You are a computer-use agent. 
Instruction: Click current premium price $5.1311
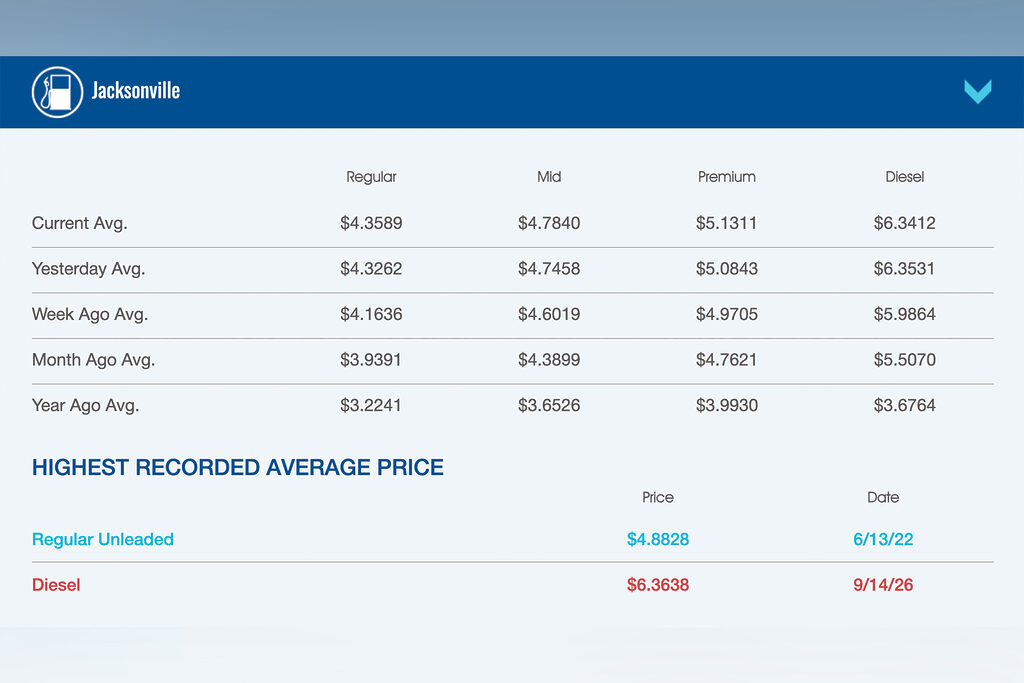click(x=726, y=223)
